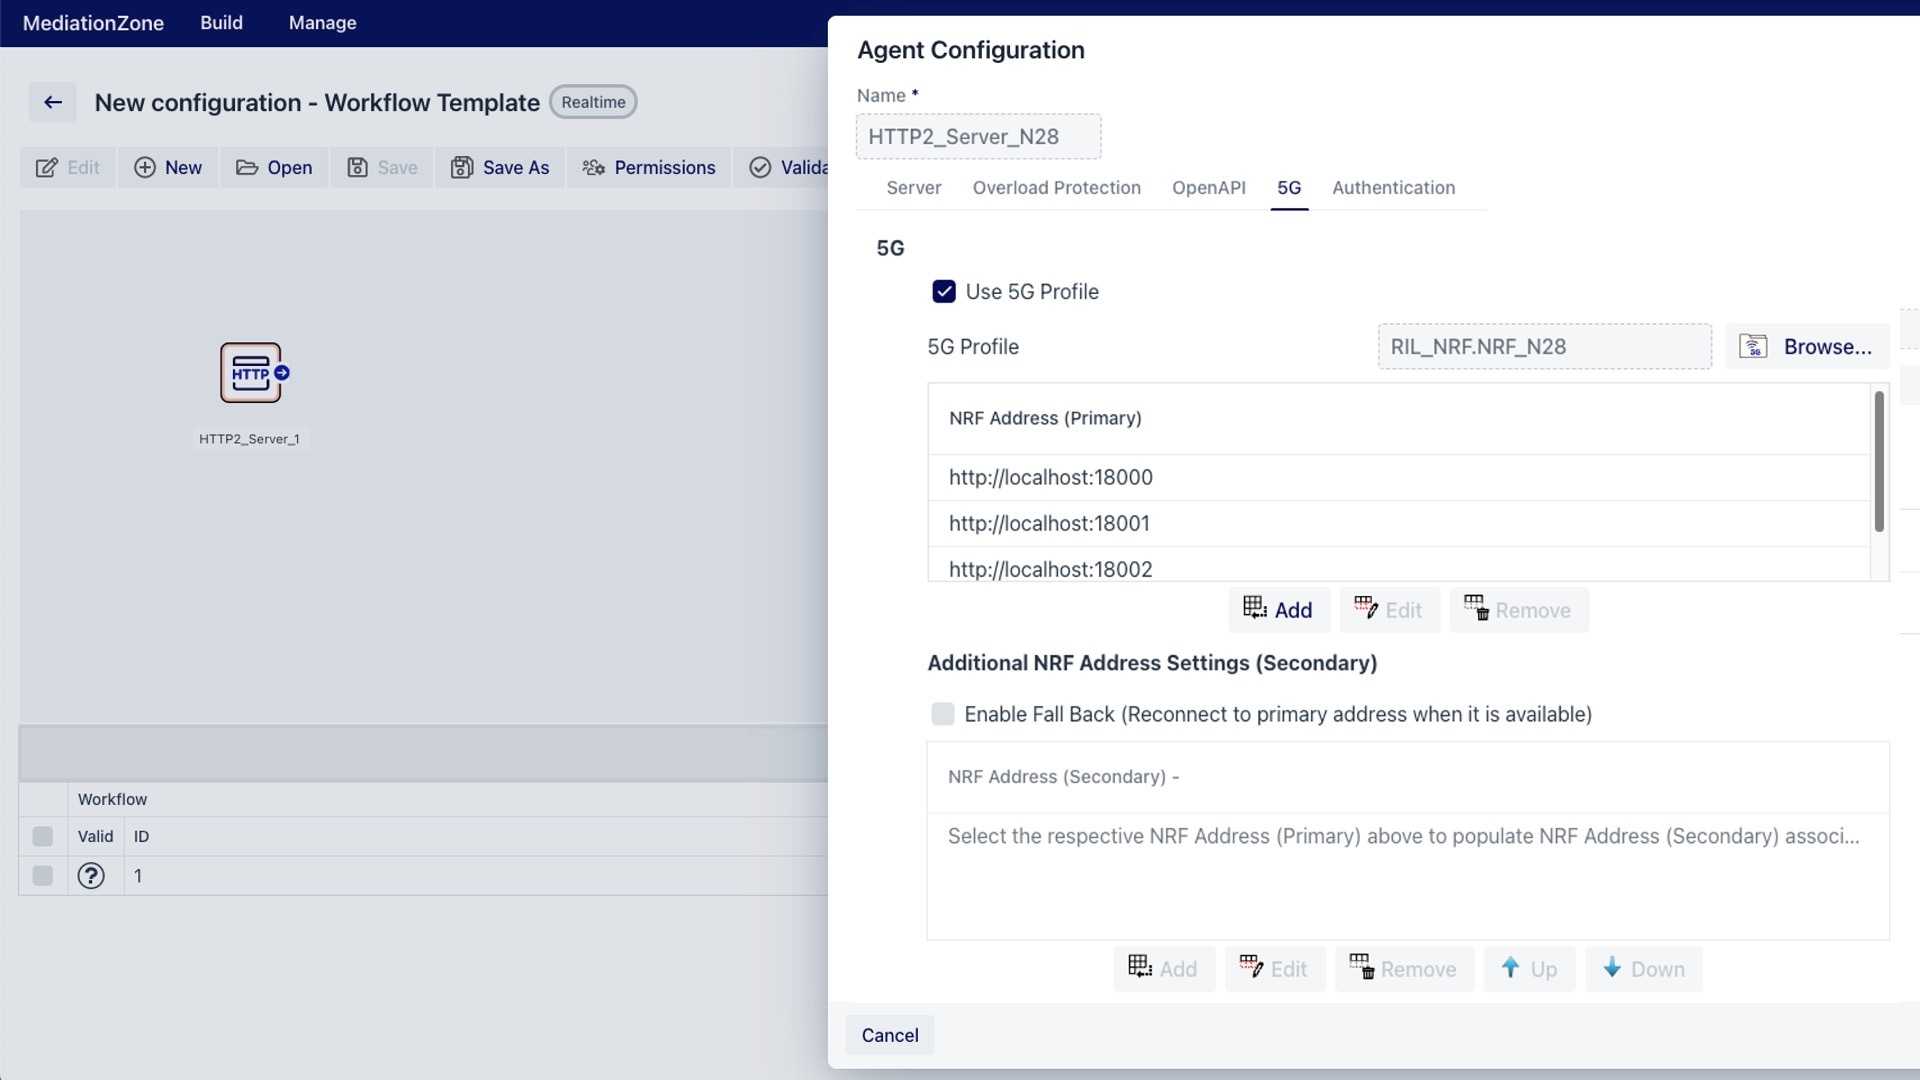Switch to the Authentication tab
1920x1080 pixels.
pyautogui.click(x=1394, y=187)
